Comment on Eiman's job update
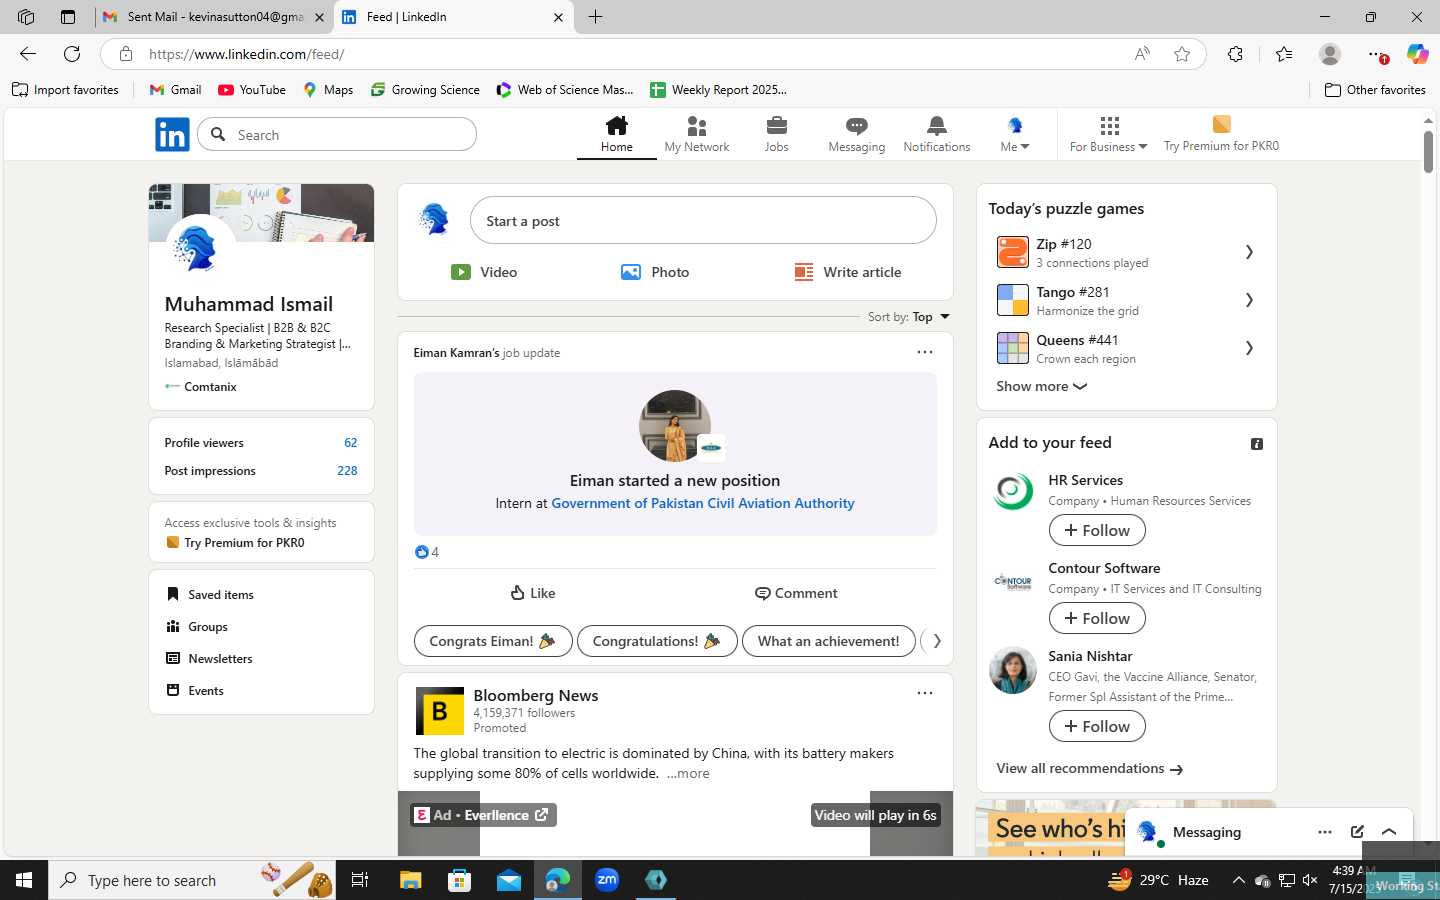The height and width of the screenshot is (900, 1440). 796,593
